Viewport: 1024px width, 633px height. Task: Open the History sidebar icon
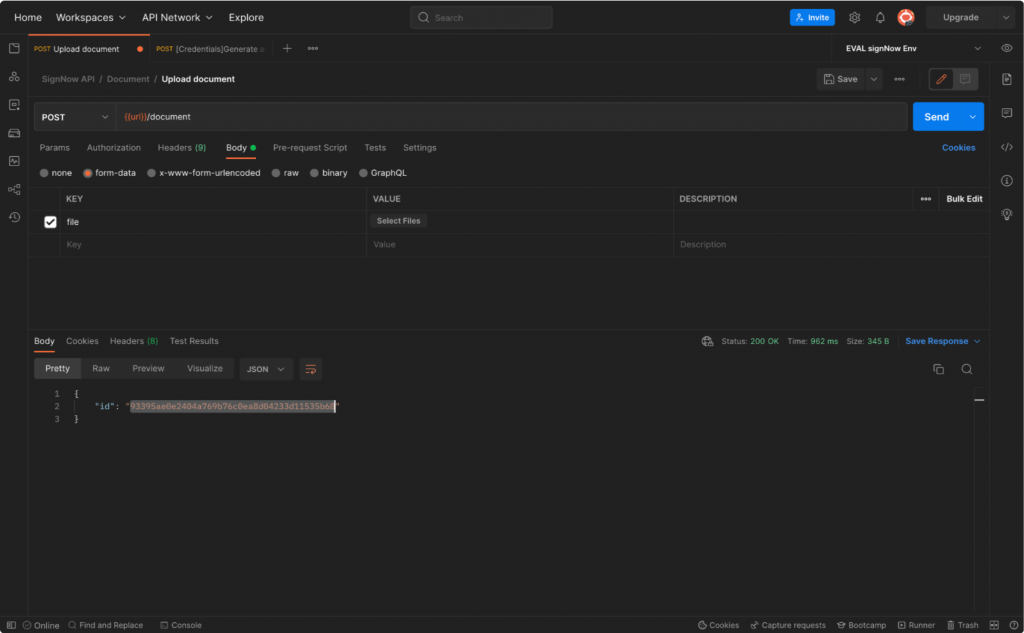coord(14,217)
